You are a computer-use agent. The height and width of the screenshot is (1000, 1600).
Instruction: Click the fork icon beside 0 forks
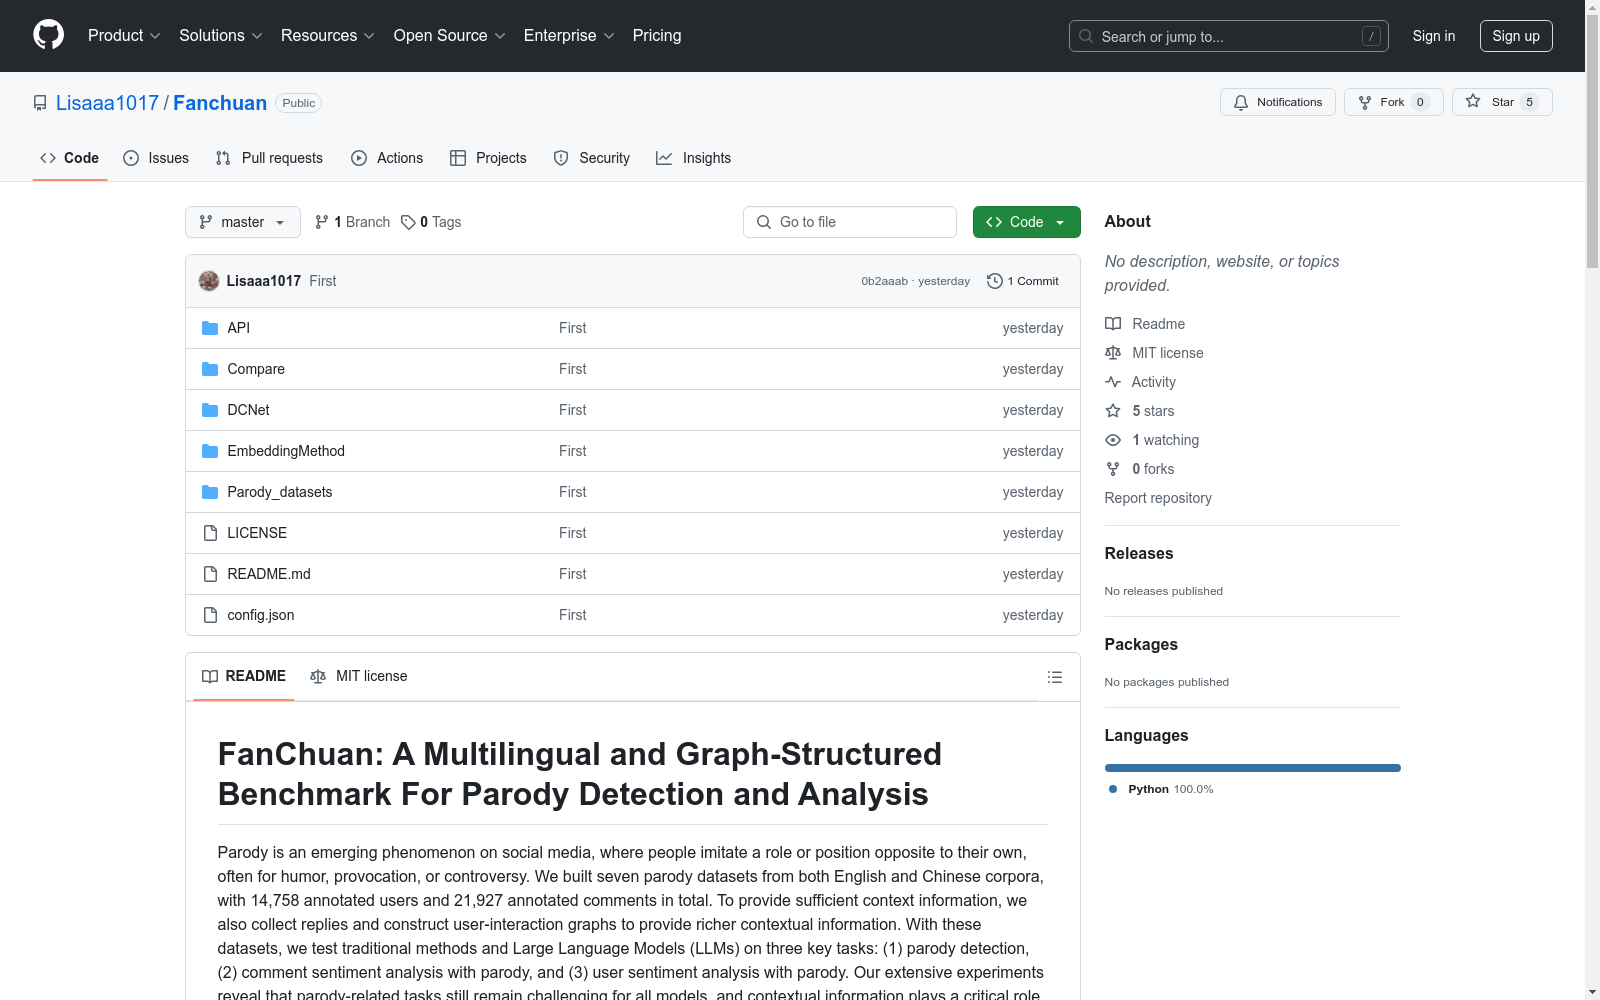click(x=1113, y=469)
